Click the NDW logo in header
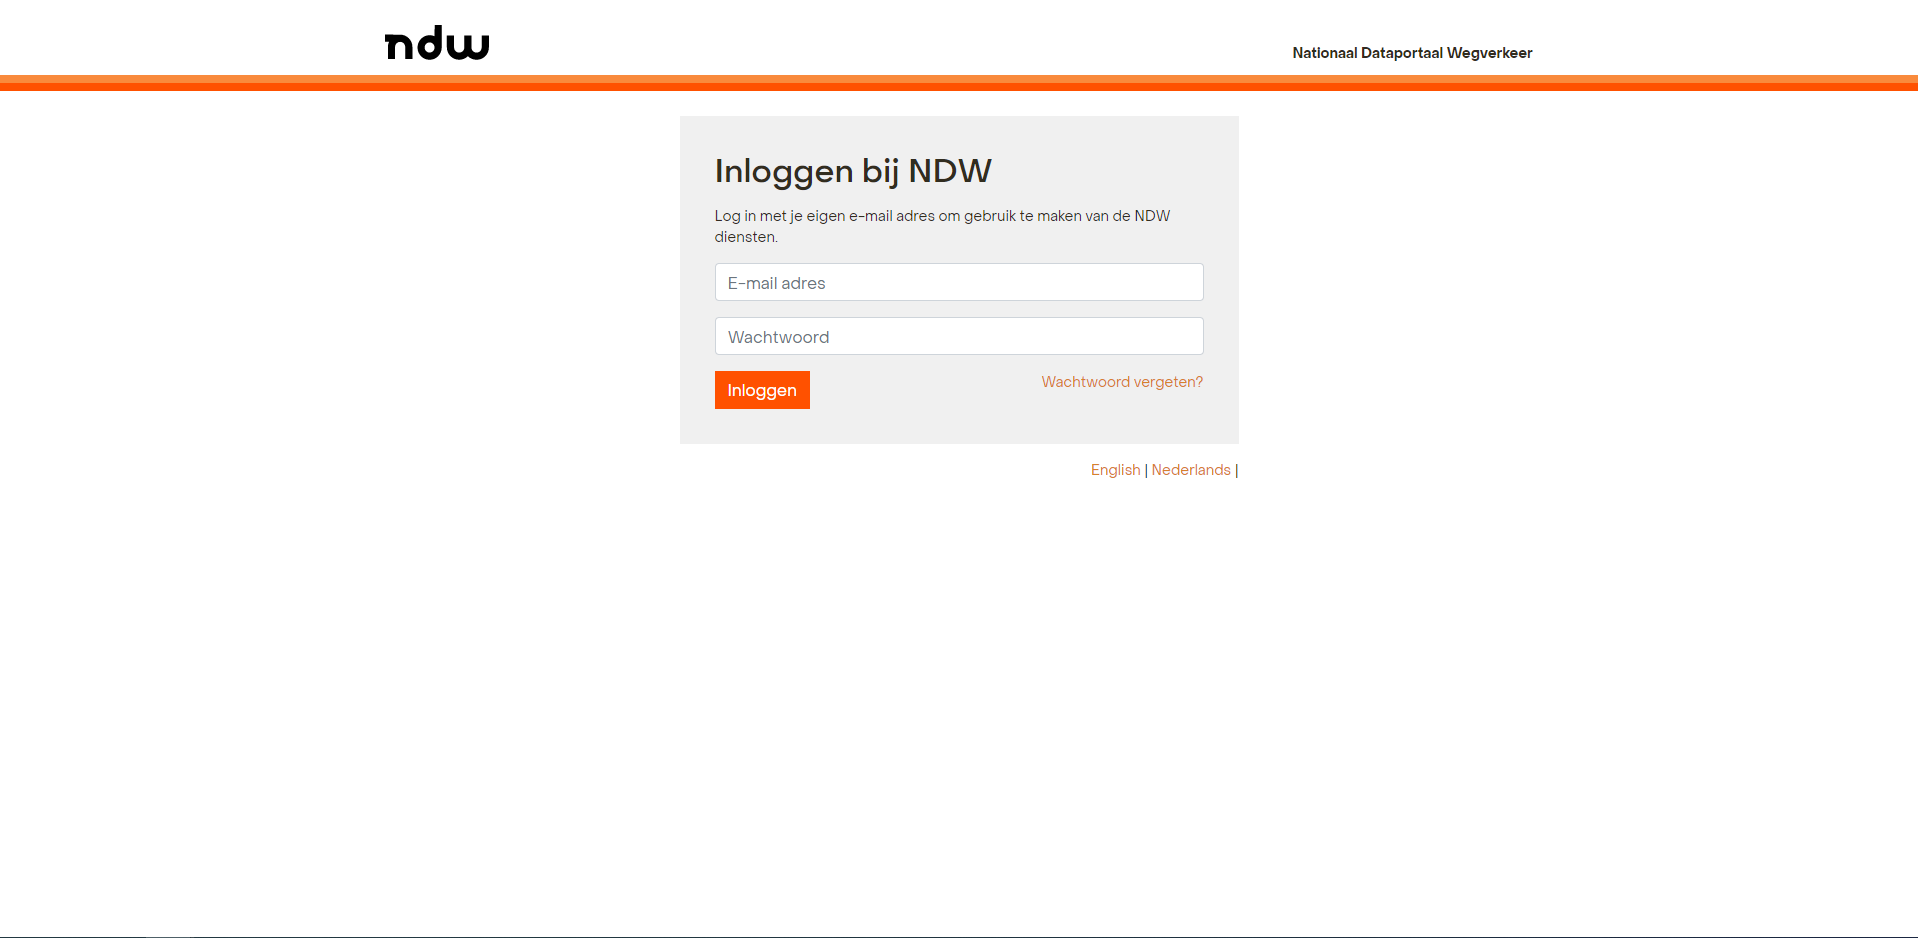This screenshot has height=938, width=1918. tap(437, 43)
